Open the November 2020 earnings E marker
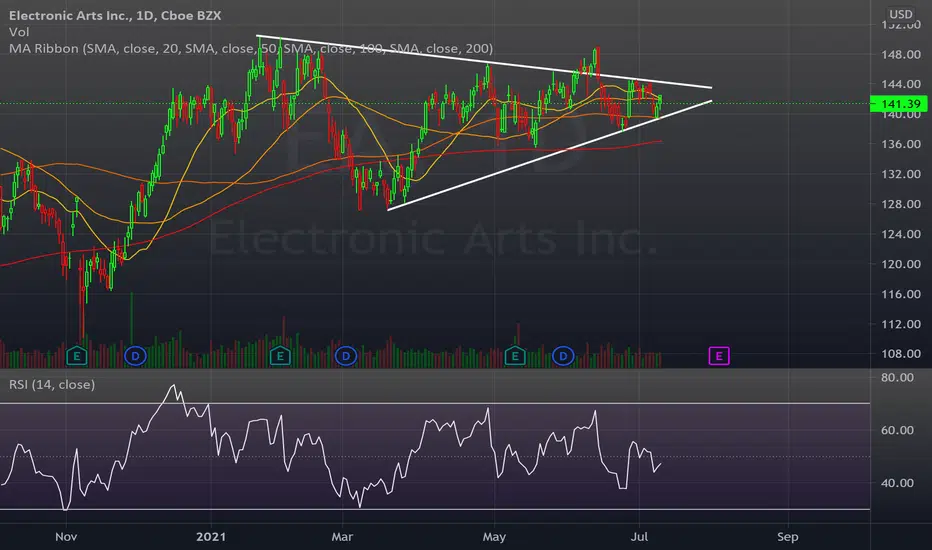The width and height of the screenshot is (932, 550). click(x=77, y=356)
